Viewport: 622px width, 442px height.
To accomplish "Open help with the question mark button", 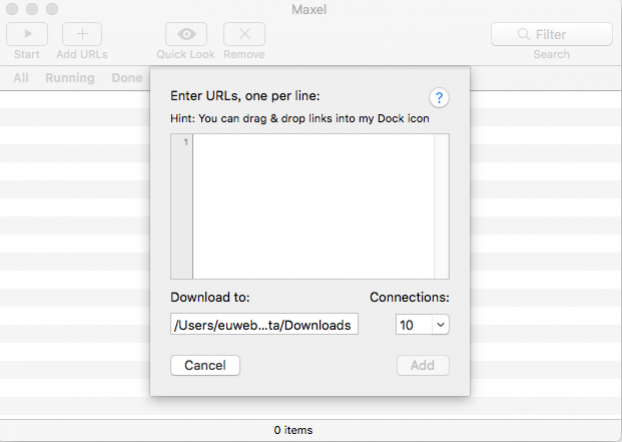I will click(439, 98).
